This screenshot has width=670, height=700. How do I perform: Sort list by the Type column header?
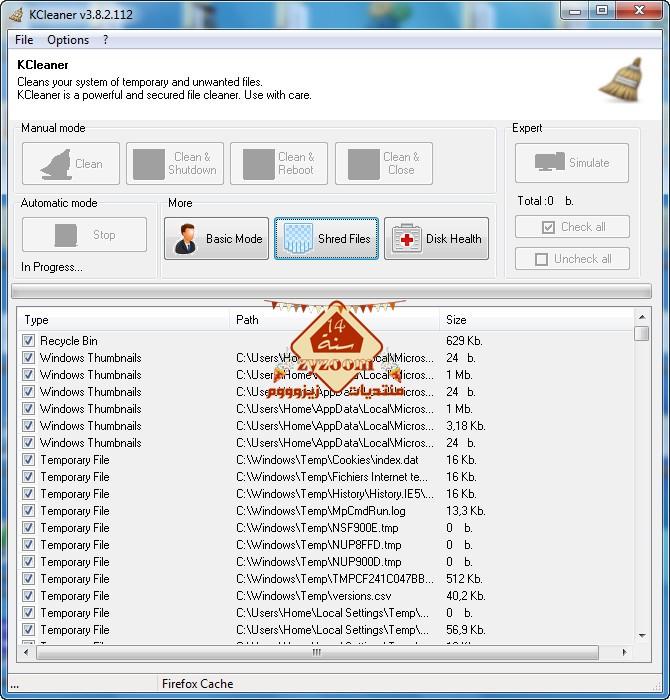coord(124,320)
